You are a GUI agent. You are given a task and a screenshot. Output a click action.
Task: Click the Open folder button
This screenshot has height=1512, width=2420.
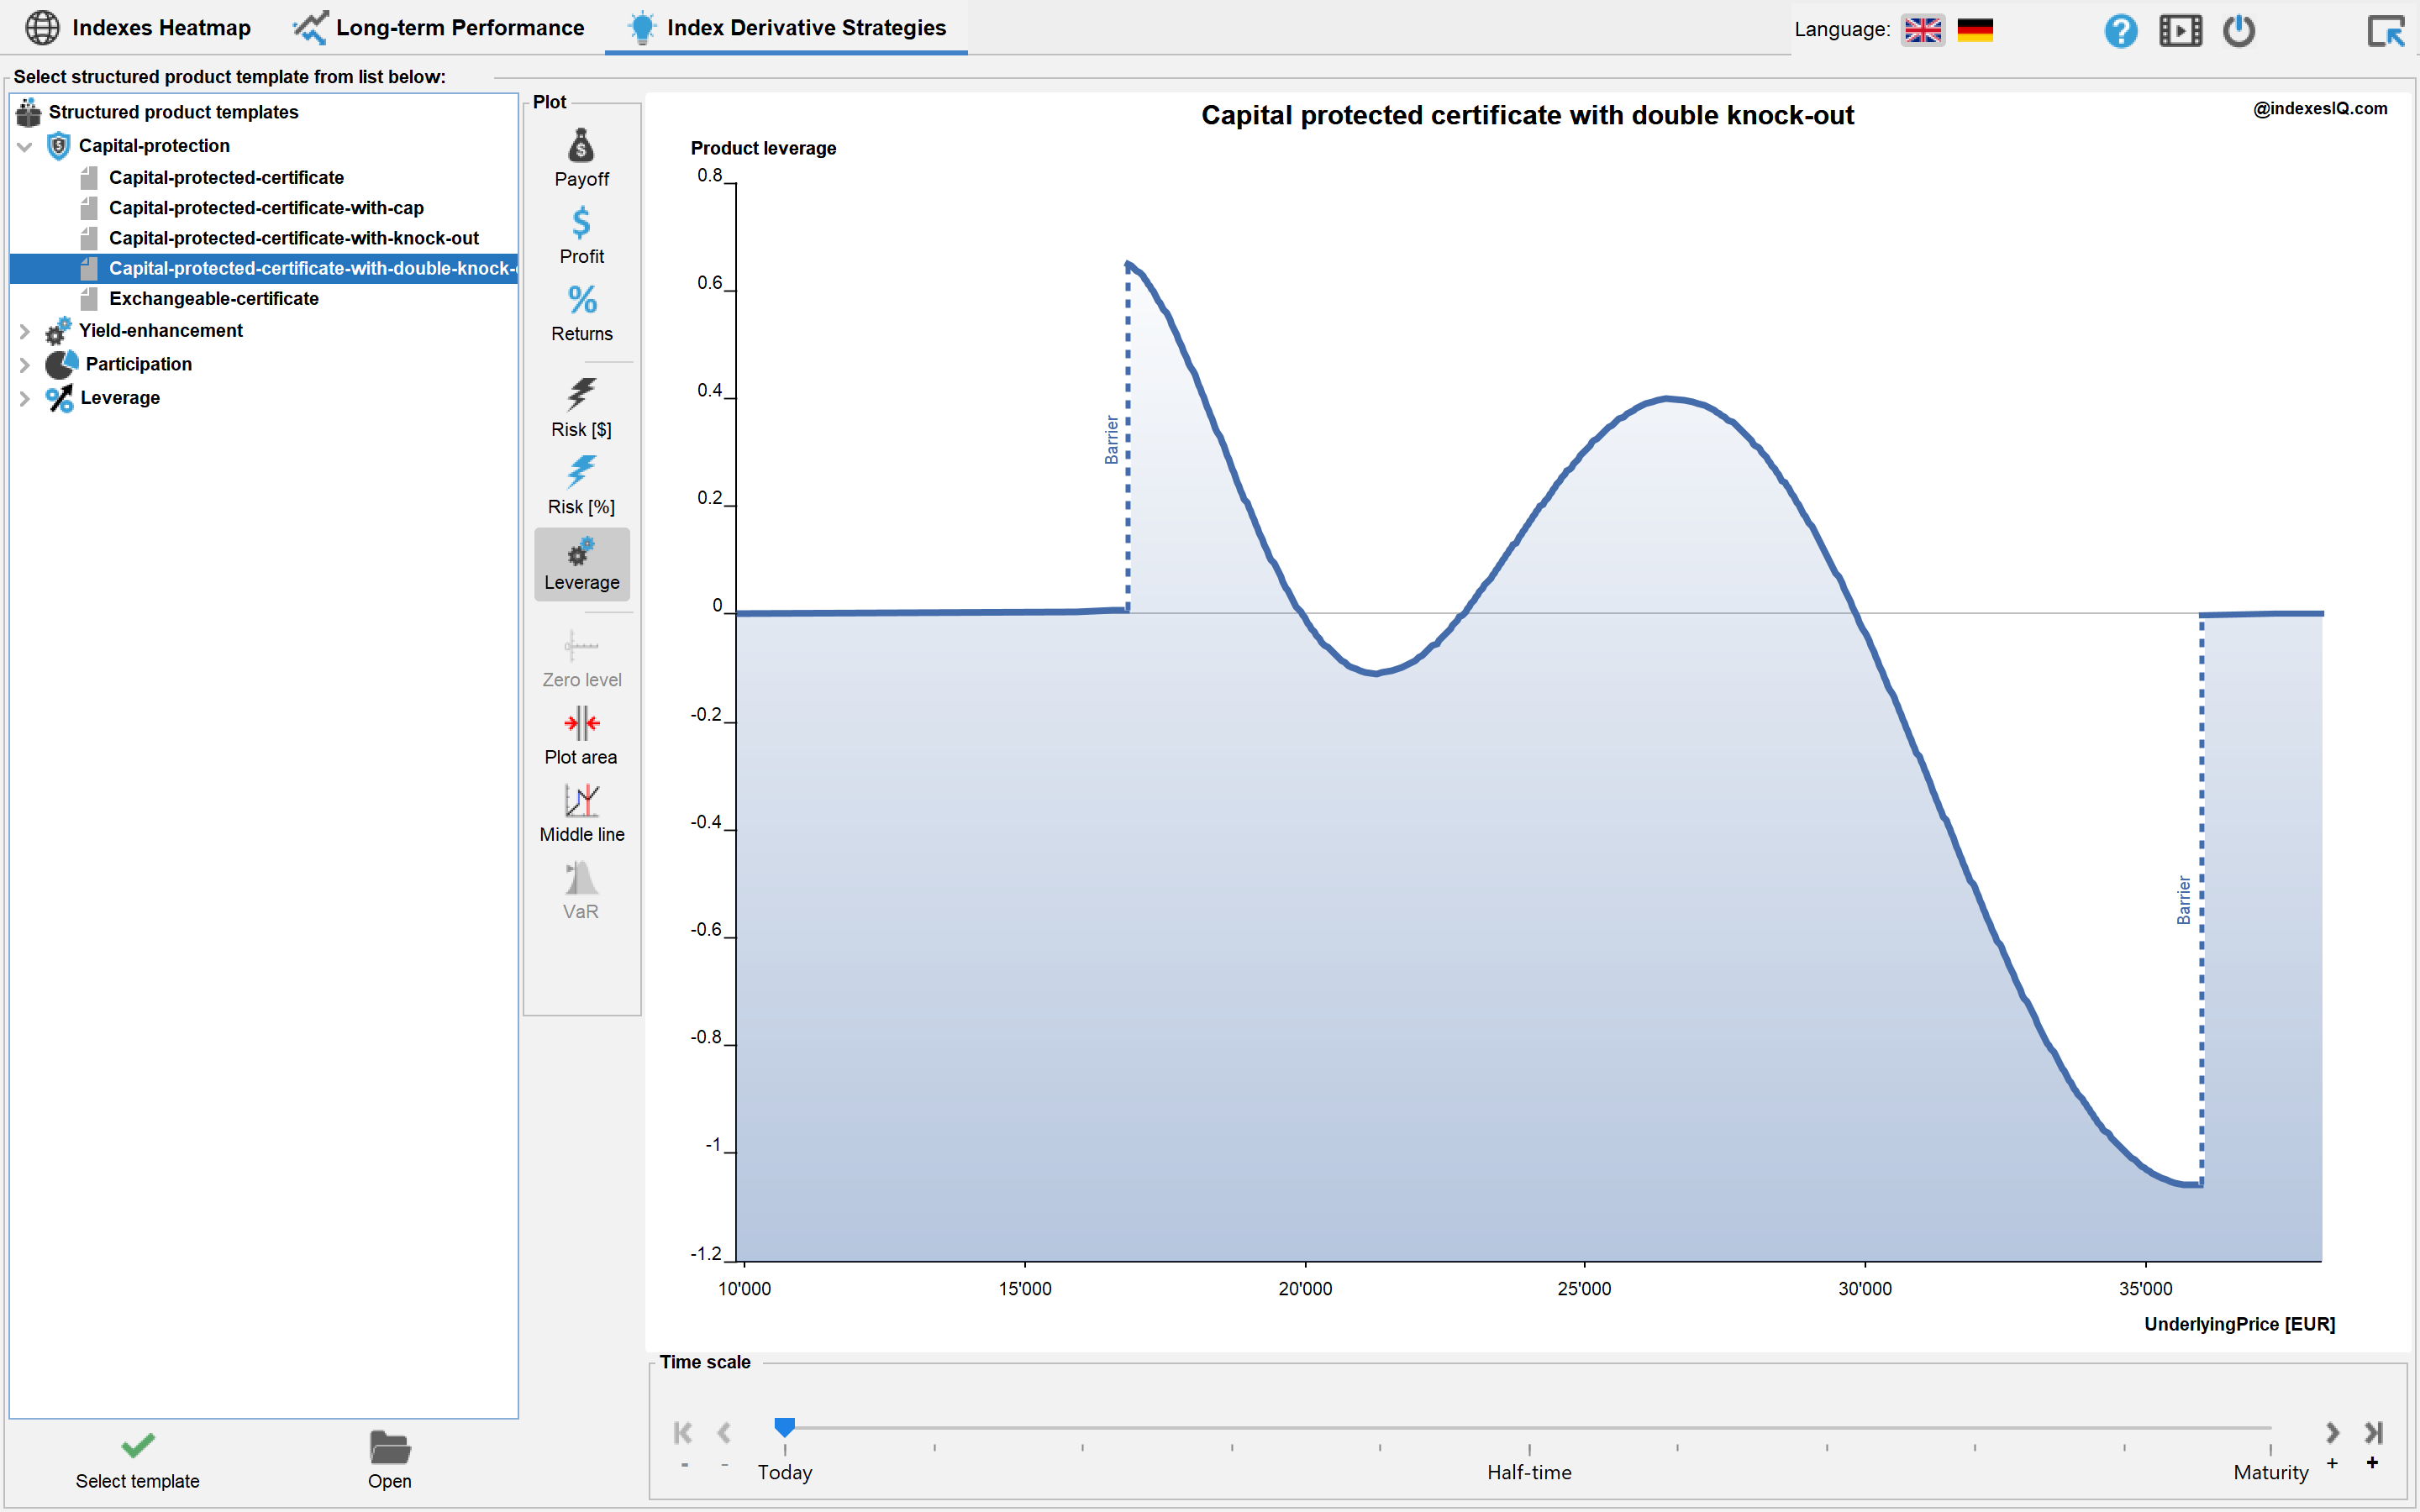(x=389, y=1461)
